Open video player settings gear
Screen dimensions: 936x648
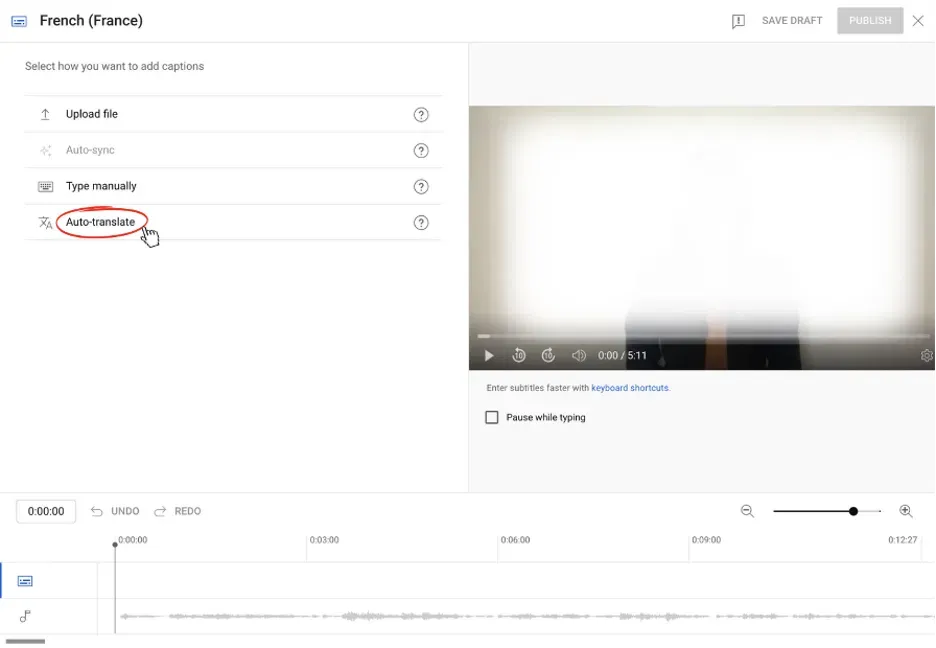[x=926, y=356]
